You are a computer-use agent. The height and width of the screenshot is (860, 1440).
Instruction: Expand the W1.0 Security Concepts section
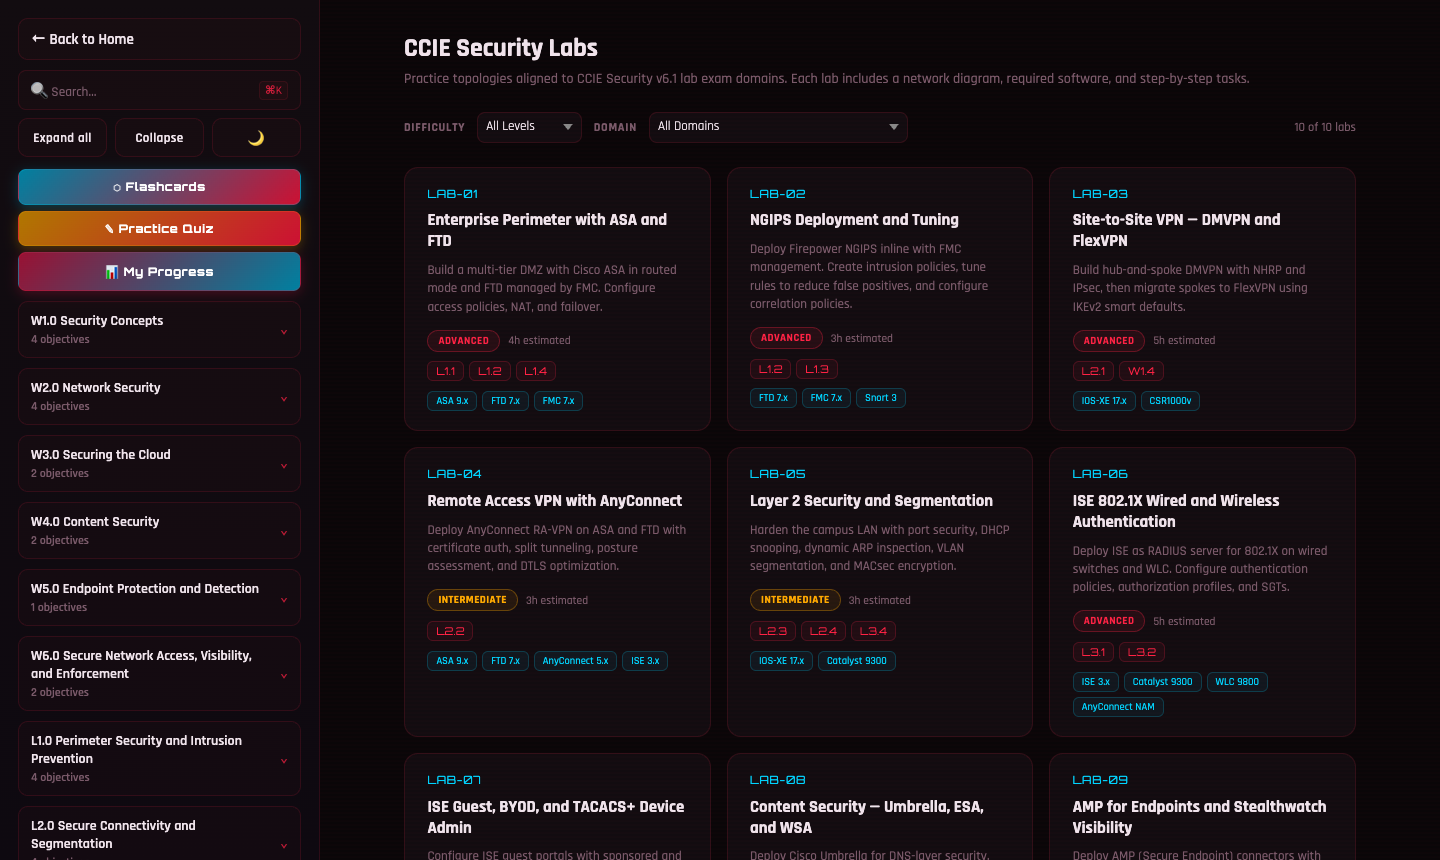(159, 329)
